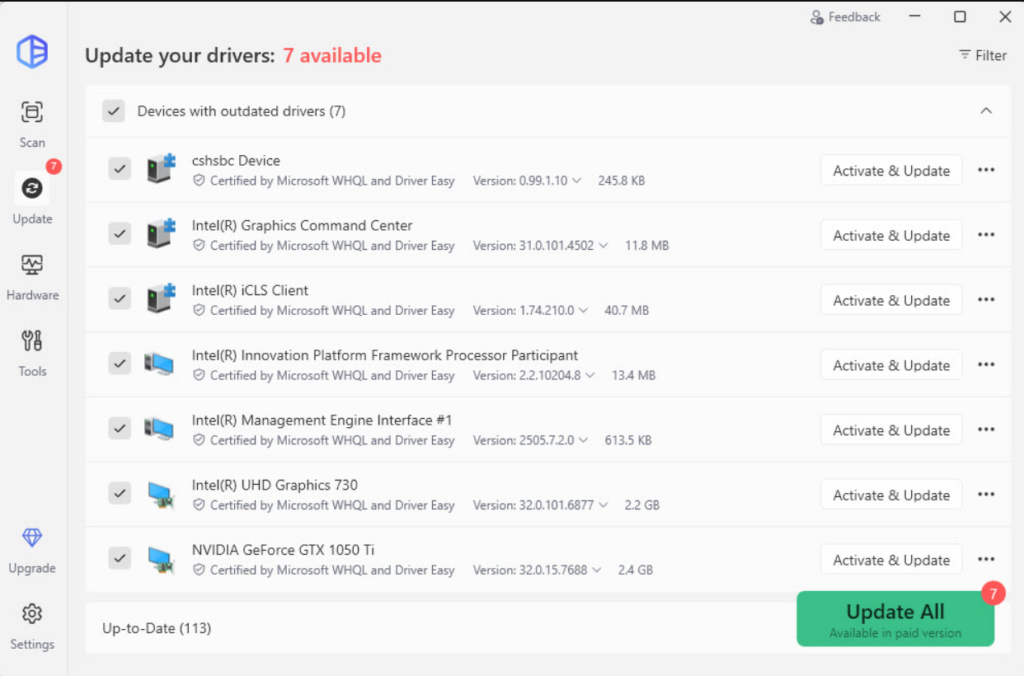This screenshot has height=676, width=1024.
Task: Open the Filter menu
Action: [x=981, y=55]
